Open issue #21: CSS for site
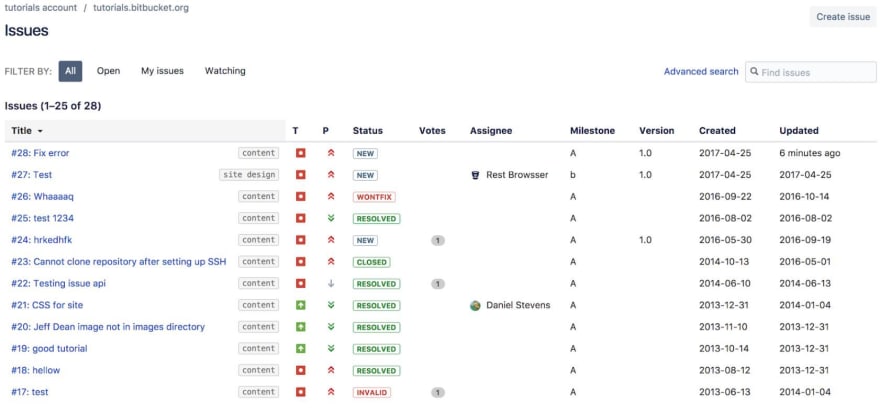This screenshot has width=880, height=412. (x=47, y=305)
